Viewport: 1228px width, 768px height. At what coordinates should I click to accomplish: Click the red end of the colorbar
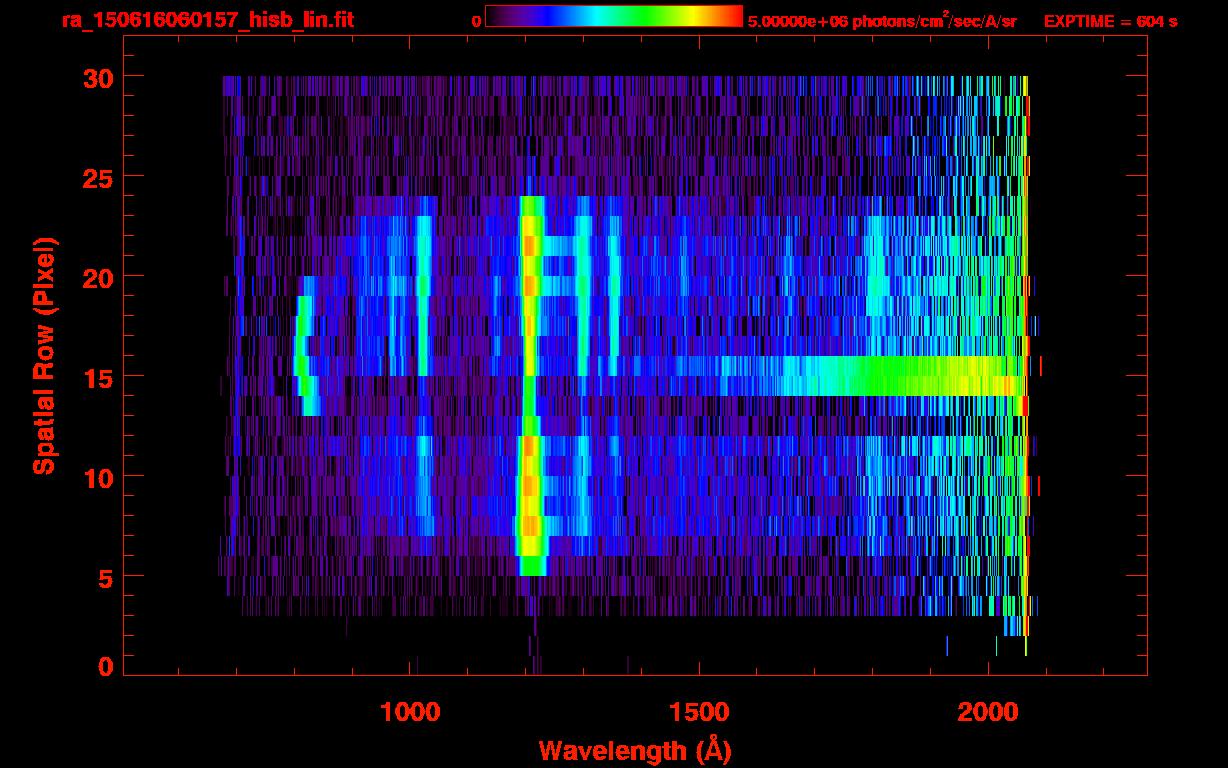(732, 17)
